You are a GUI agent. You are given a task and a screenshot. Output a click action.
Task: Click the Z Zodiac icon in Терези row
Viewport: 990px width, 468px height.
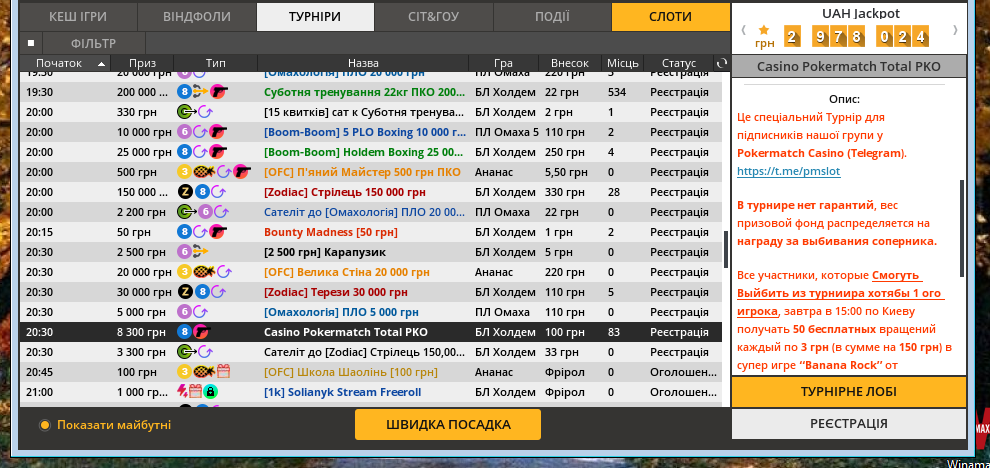184,292
